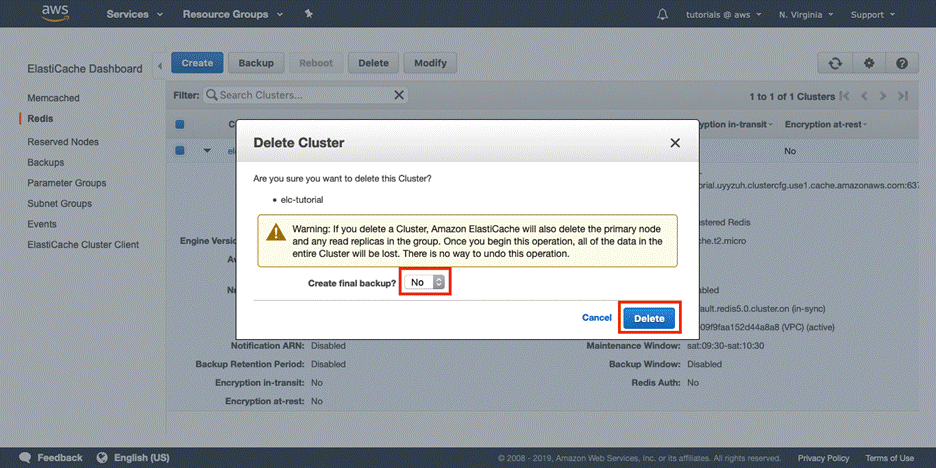Collapse the elc-tutorial row details arrow
The image size is (936, 468).
208,151
